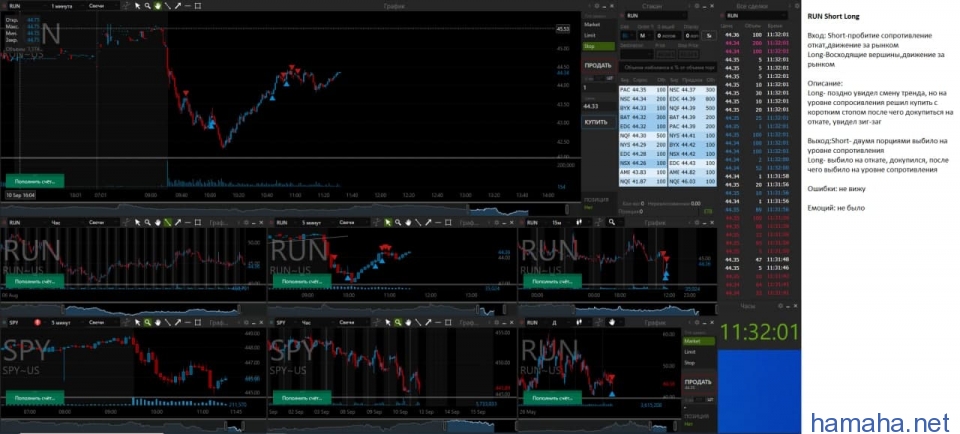The image size is (960, 434).
Task: Click ПРОДАТЬ button in RUN daily chart panel
Action: pos(697,383)
